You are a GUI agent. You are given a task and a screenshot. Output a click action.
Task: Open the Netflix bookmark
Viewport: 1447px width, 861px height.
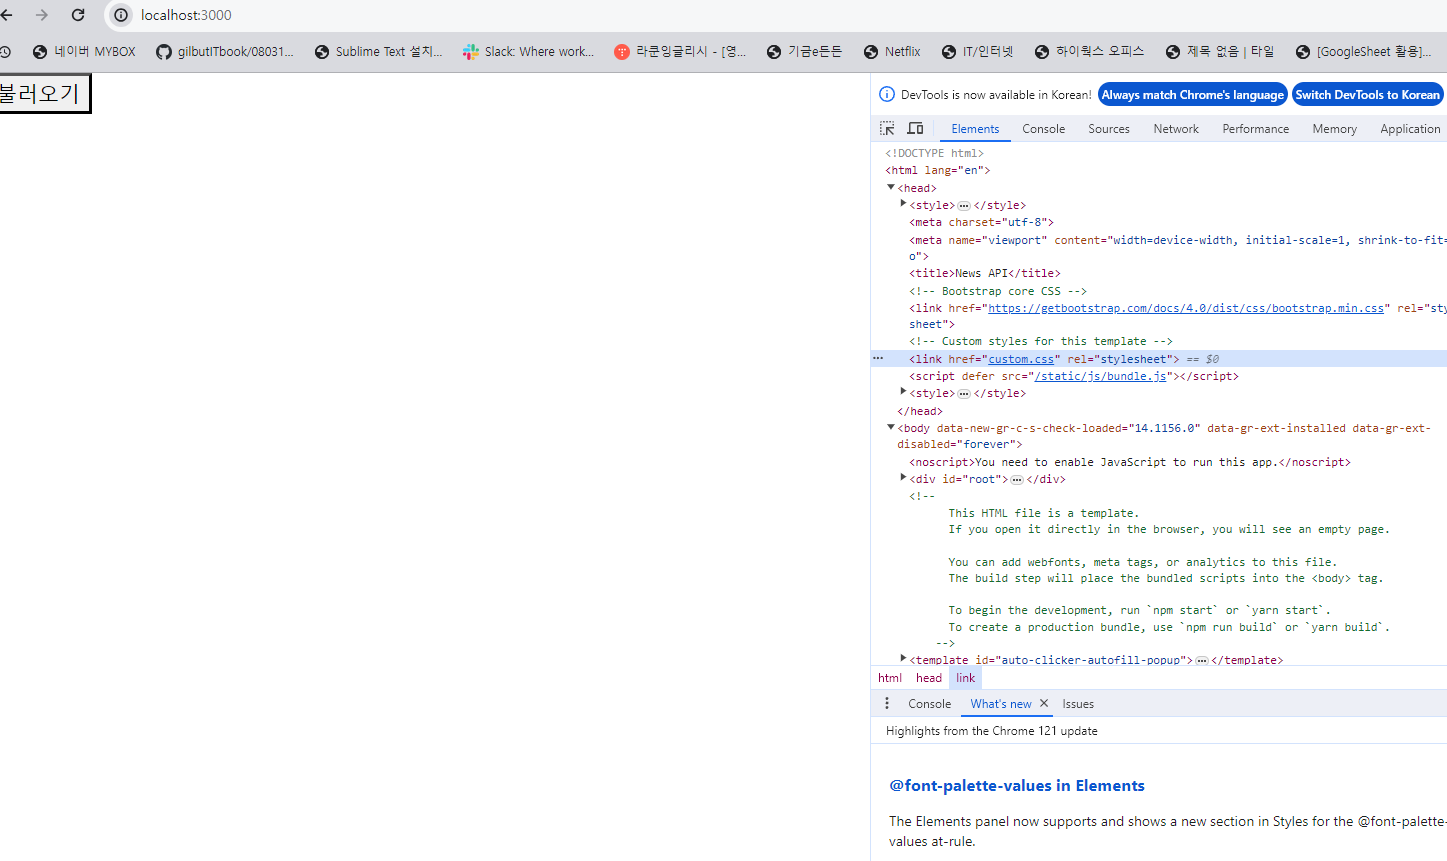pyautogui.click(x=892, y=51)
